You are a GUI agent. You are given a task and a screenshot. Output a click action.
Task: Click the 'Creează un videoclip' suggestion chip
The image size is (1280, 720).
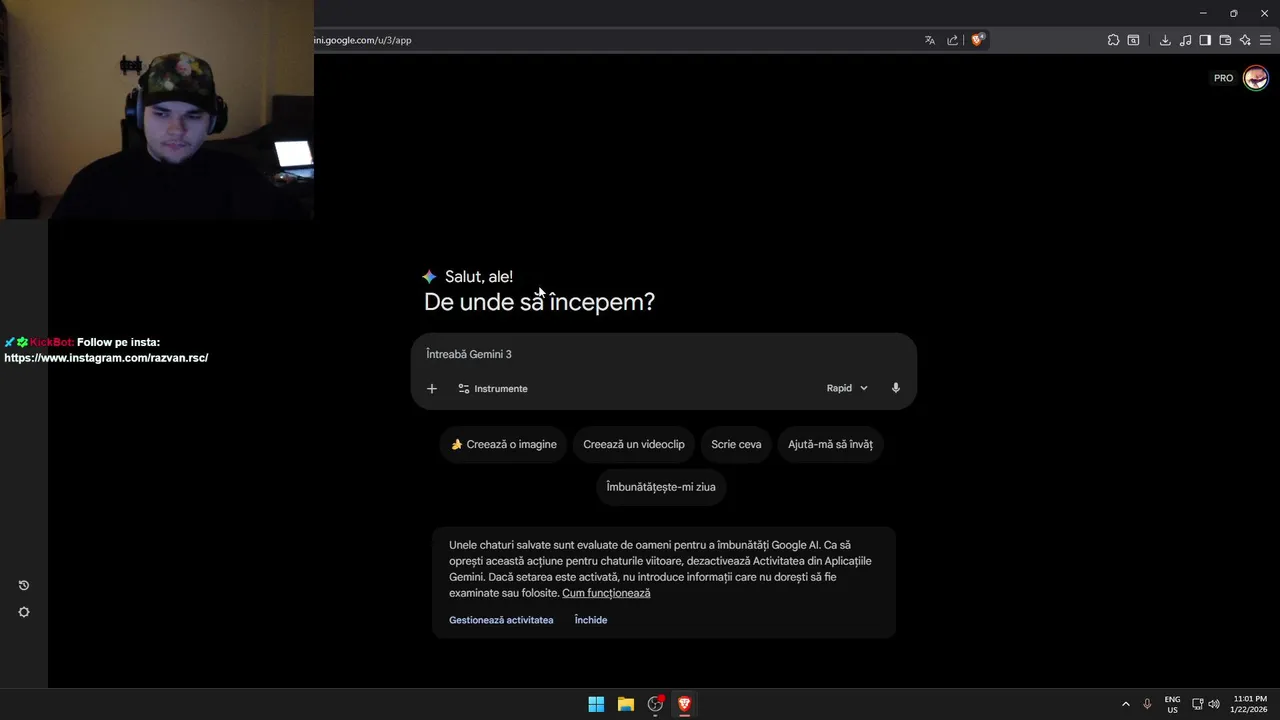(x=634, y=444)
